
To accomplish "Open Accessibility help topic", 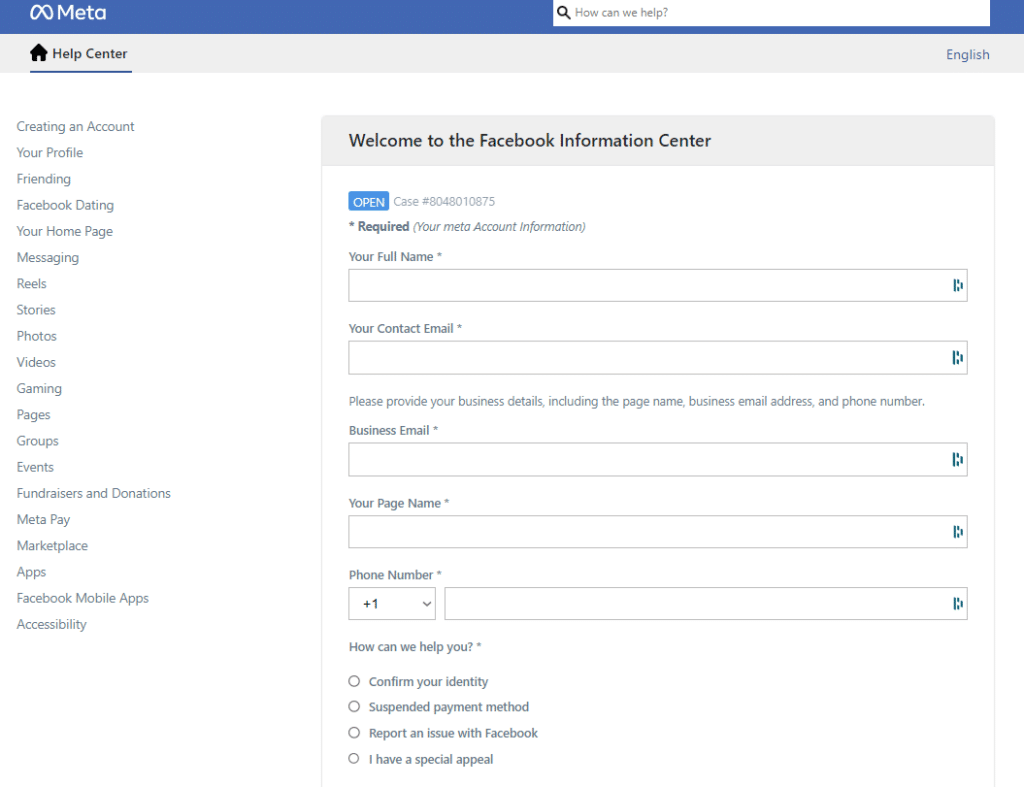I will coord(52,624).
